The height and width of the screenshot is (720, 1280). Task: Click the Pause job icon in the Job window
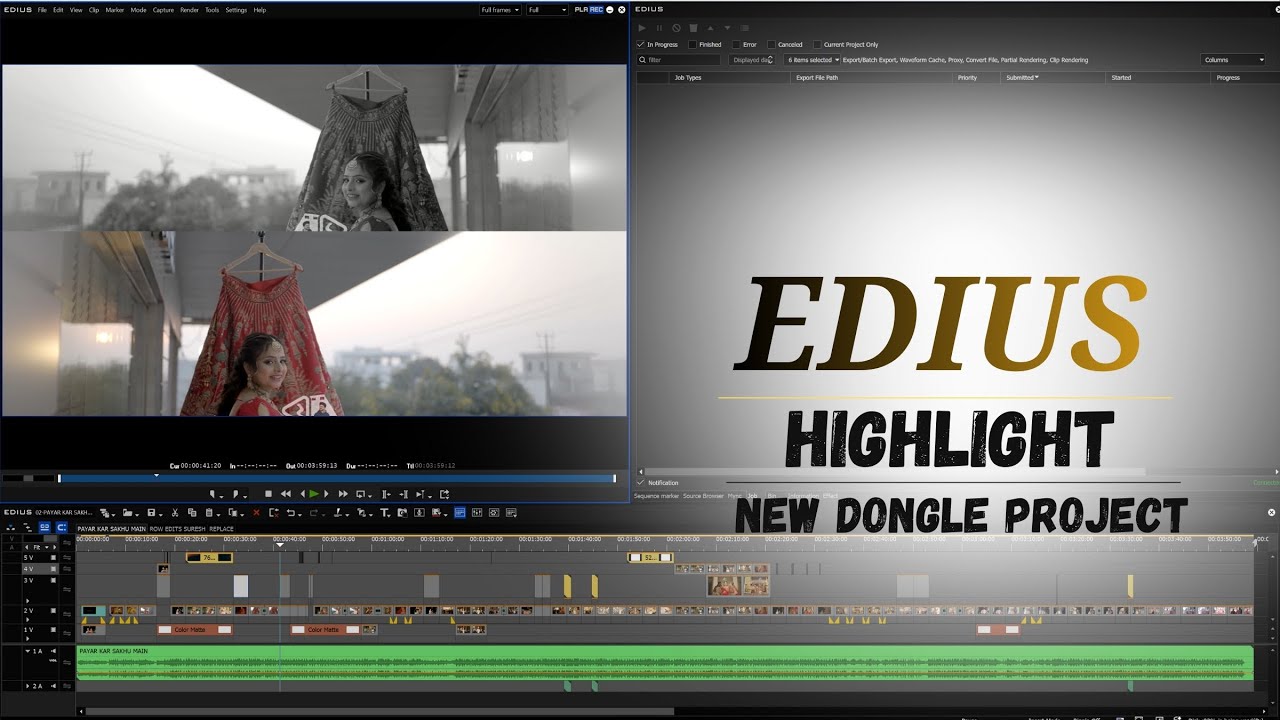659,28
